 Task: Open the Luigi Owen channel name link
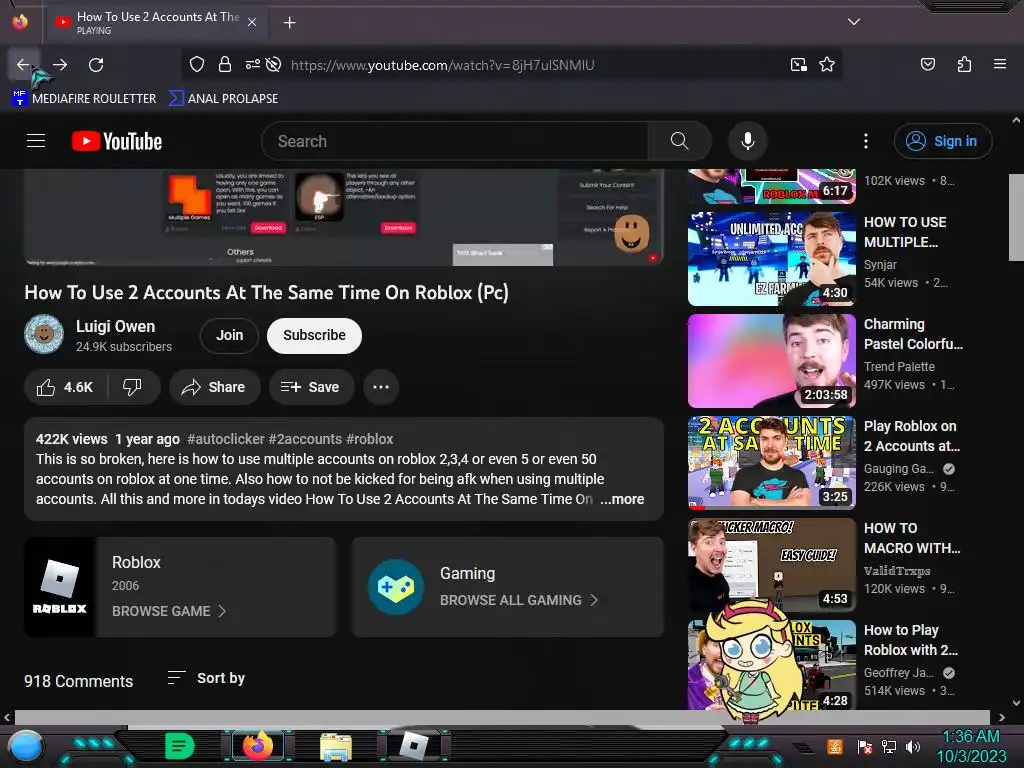[116, 326]
